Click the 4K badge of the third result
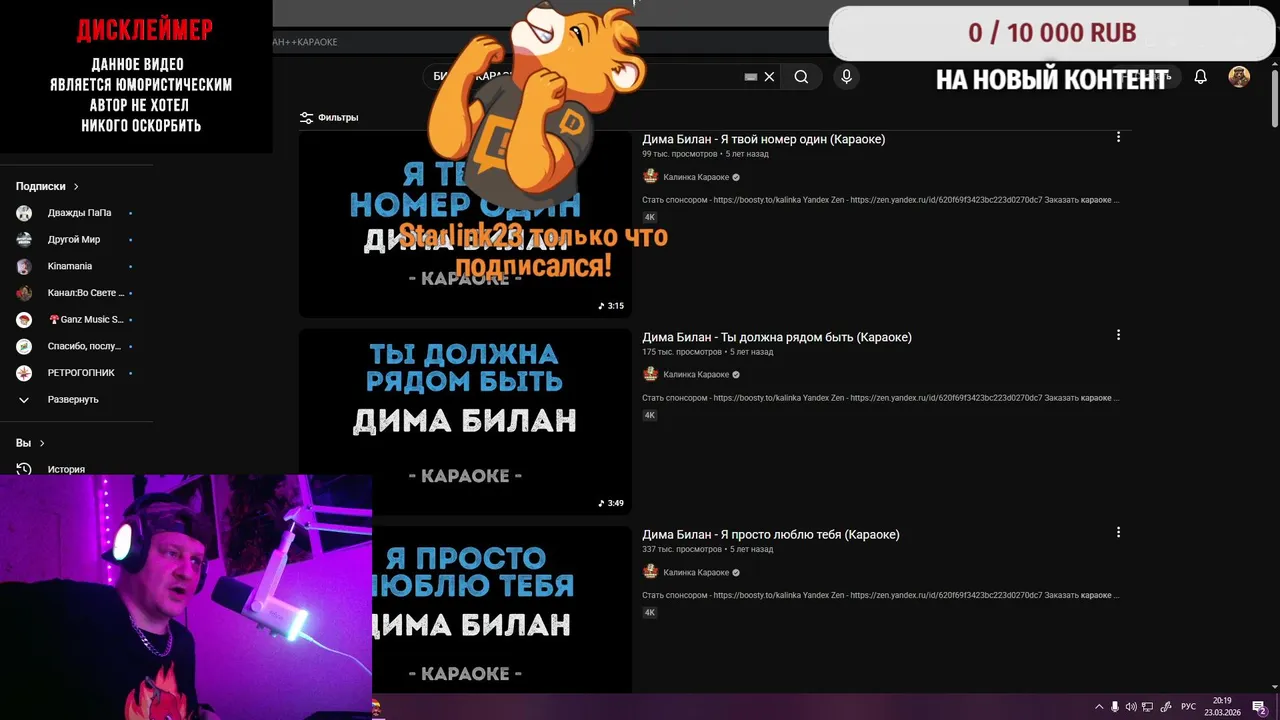The width and height of the screenshot is (1280, 720). tap(650, 613)
